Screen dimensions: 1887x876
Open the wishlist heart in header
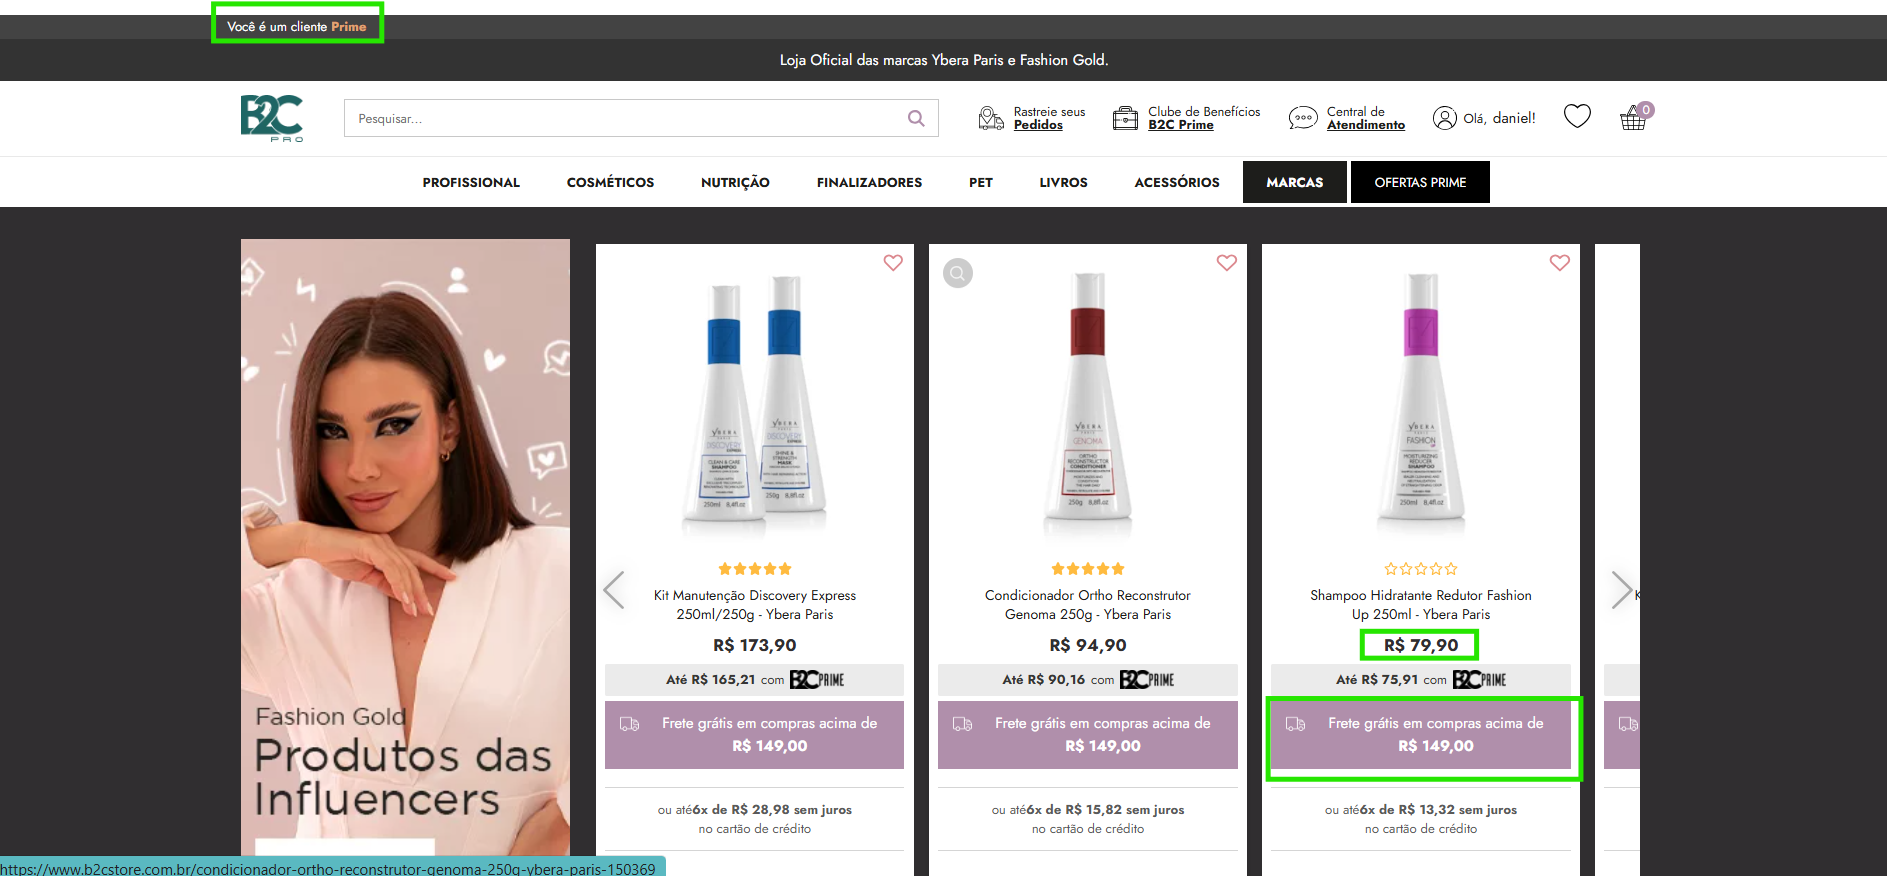pos(1577,117)
